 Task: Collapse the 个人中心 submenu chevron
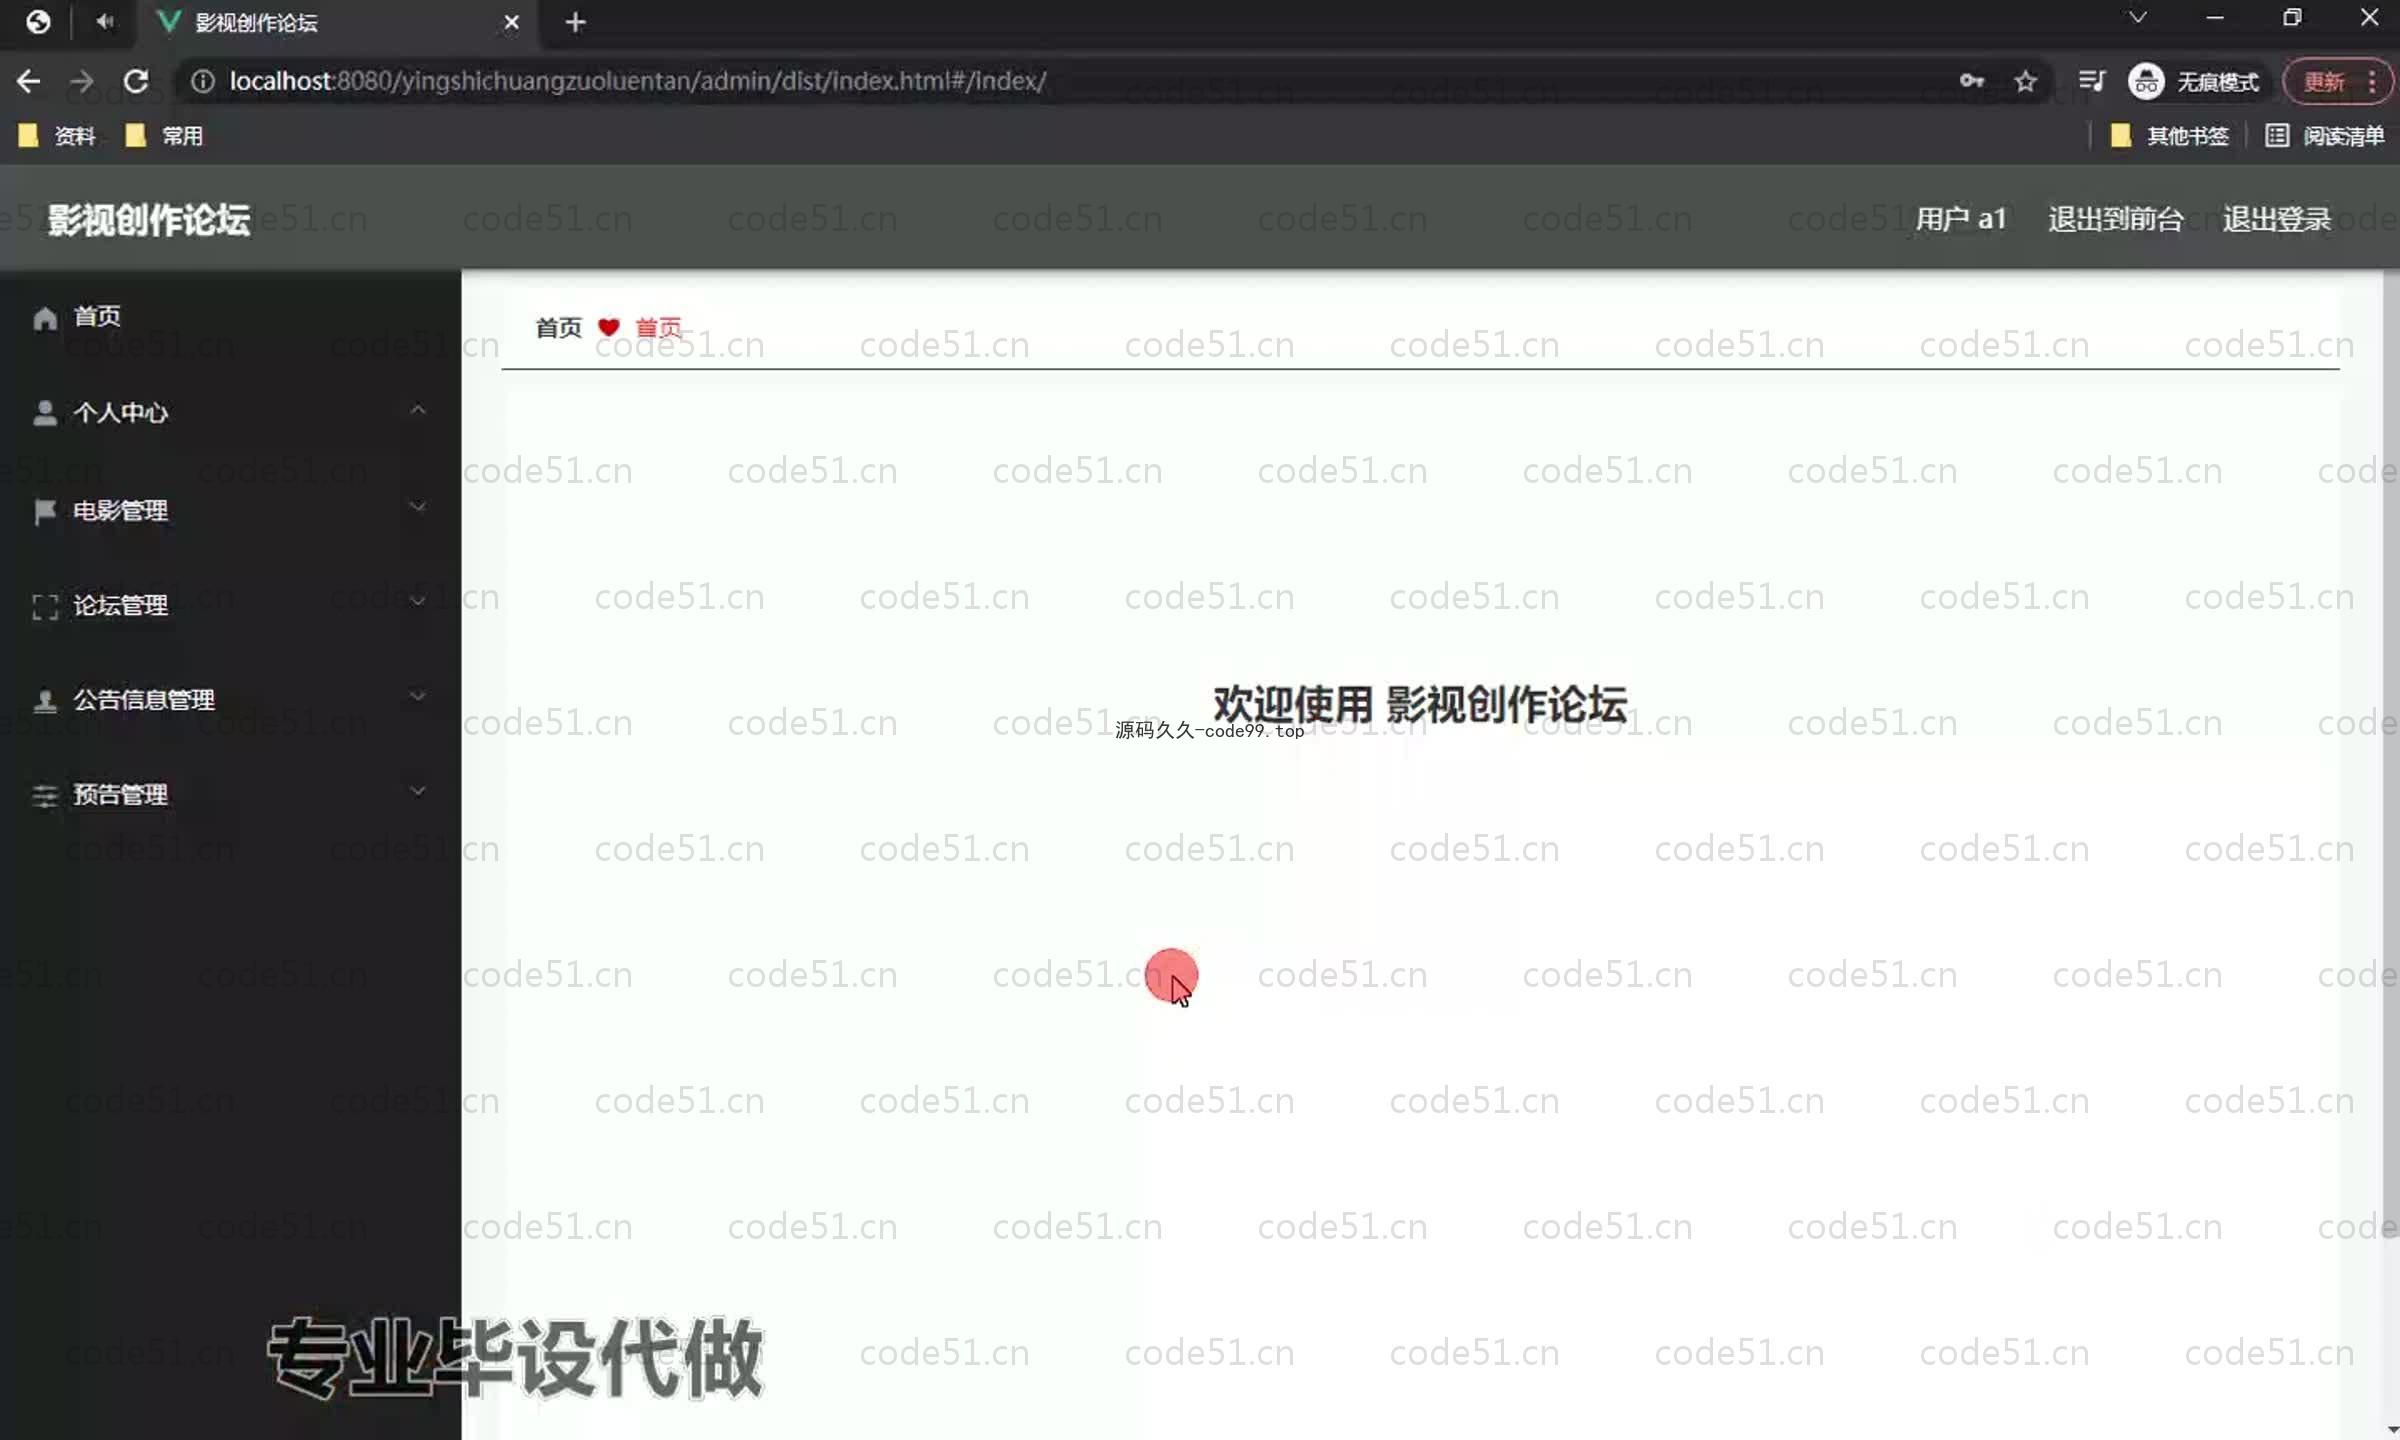click(418, 410)
